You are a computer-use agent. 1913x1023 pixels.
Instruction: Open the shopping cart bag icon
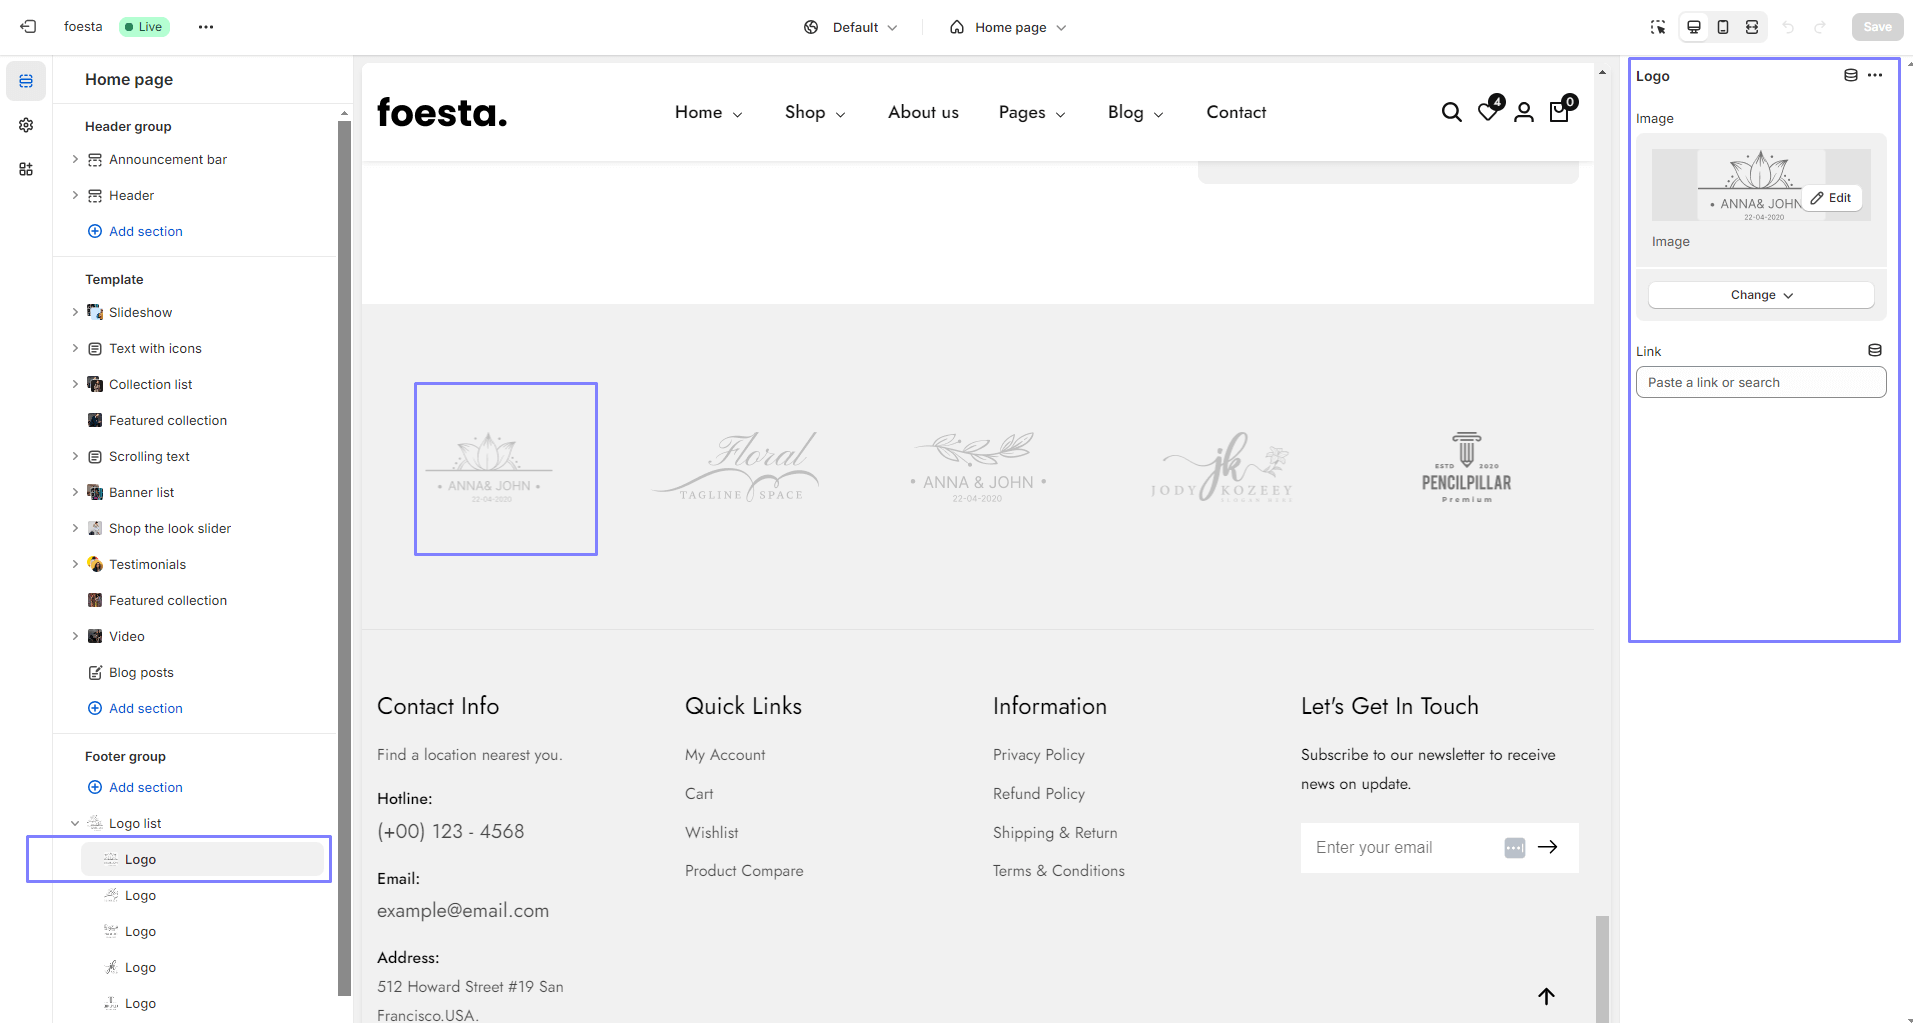click(x=1559, y=111)
